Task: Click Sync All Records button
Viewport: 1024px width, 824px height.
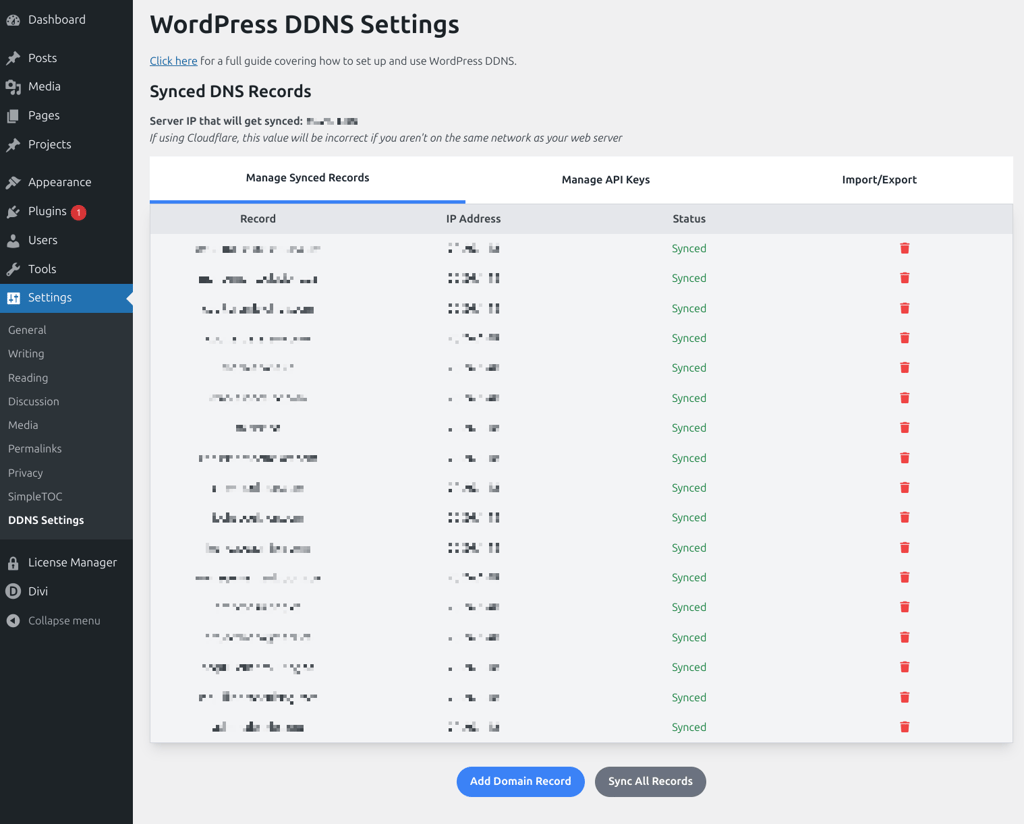Action: click(650, 782)
